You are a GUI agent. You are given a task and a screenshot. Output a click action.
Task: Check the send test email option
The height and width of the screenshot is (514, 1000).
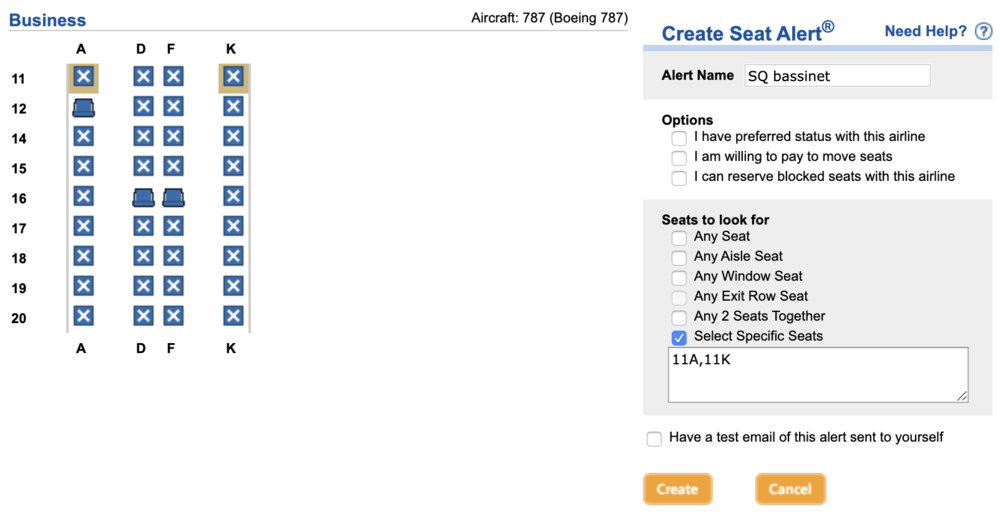pos(654,439)
